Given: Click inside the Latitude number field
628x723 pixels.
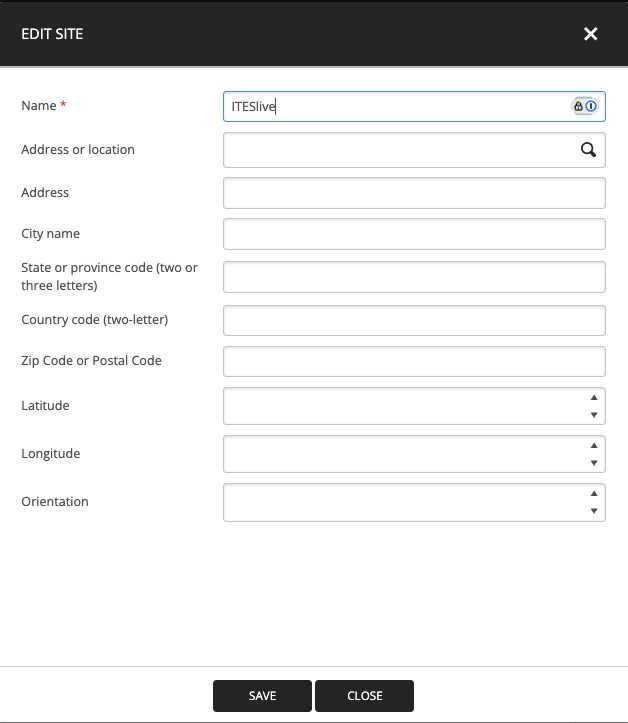Looking at the screenshot, I should coord(400,406).
